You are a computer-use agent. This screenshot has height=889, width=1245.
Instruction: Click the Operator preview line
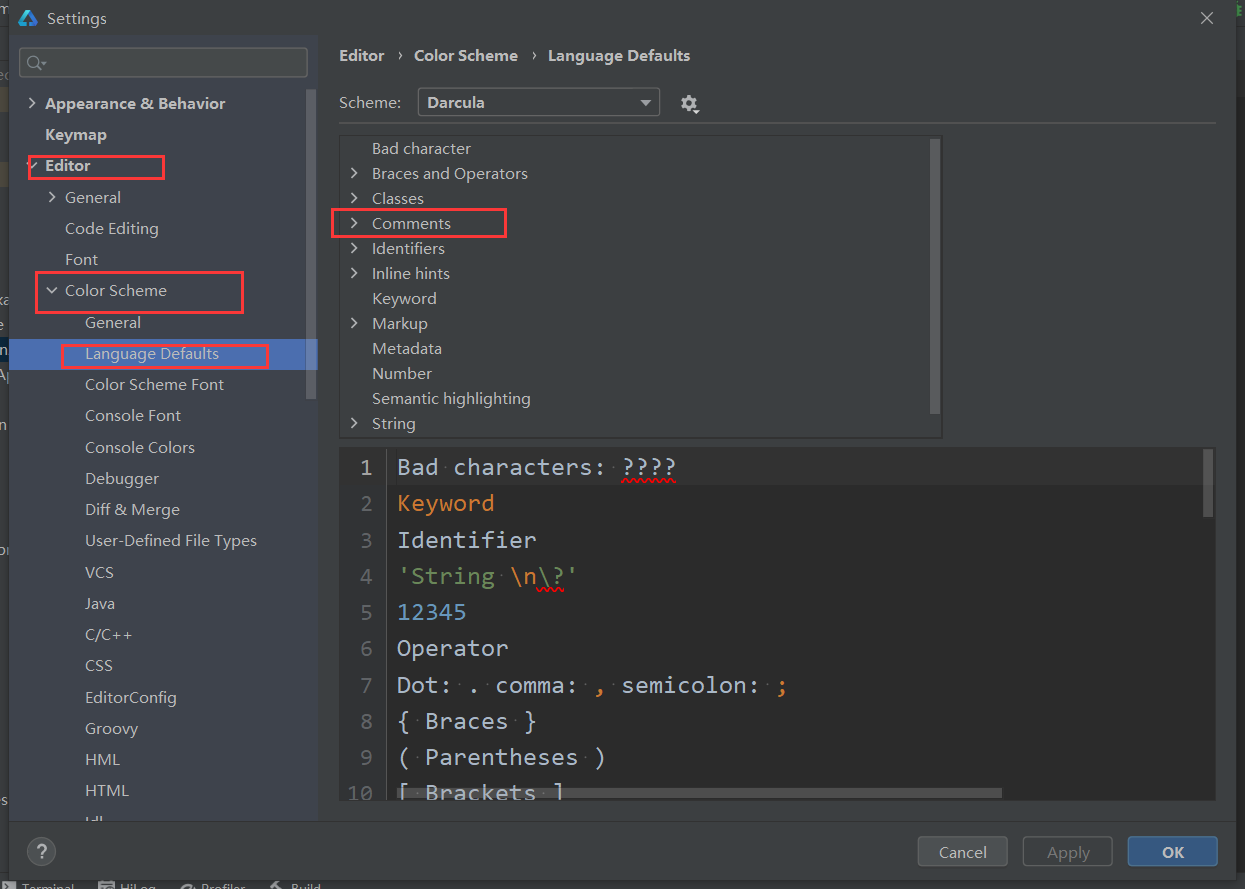453,648
